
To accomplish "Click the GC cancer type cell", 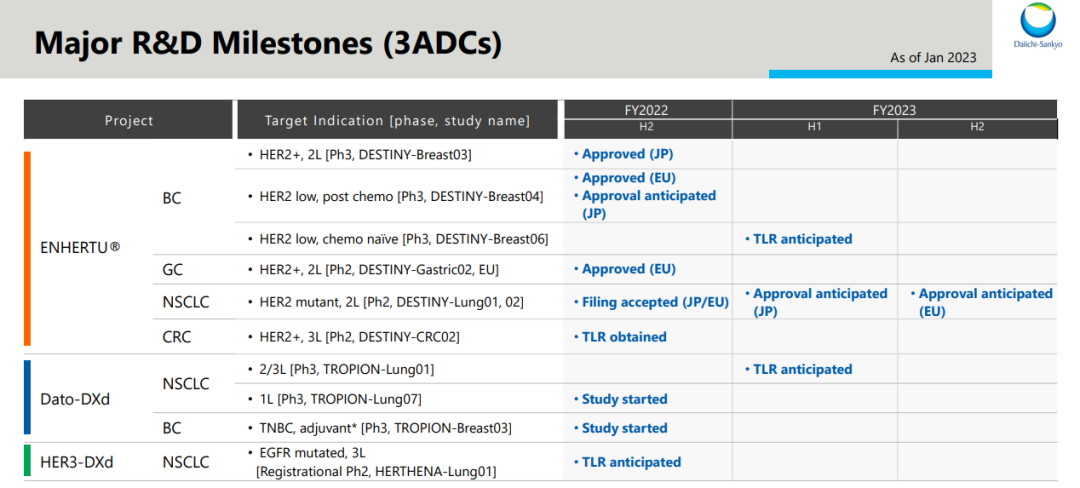I will coord(172,269).
